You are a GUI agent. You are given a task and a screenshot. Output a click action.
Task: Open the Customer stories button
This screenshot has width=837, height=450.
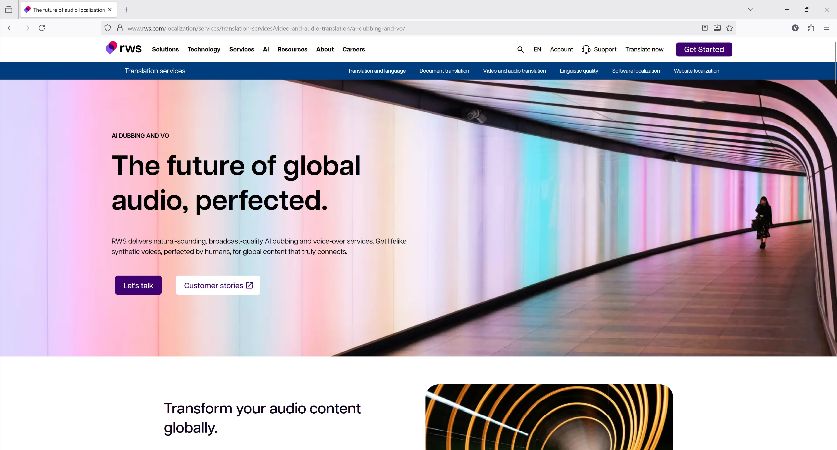[x=218, y=286]
